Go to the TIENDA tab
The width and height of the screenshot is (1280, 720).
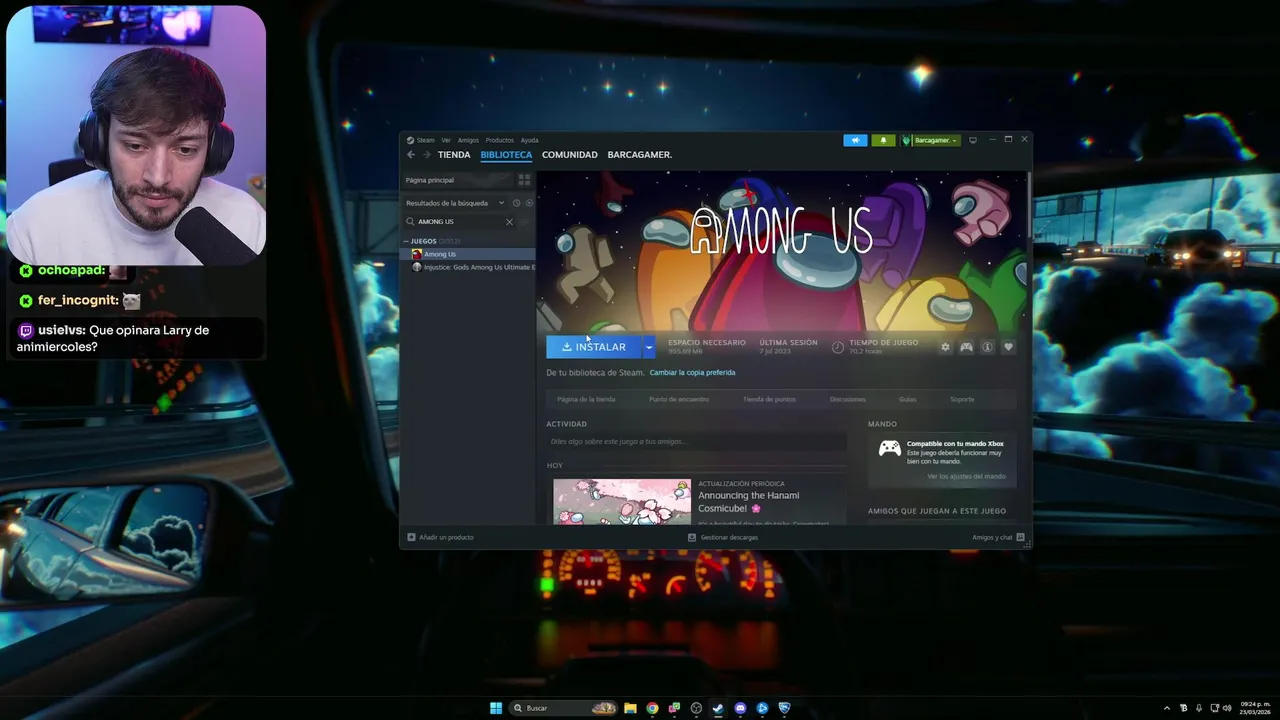454,155
